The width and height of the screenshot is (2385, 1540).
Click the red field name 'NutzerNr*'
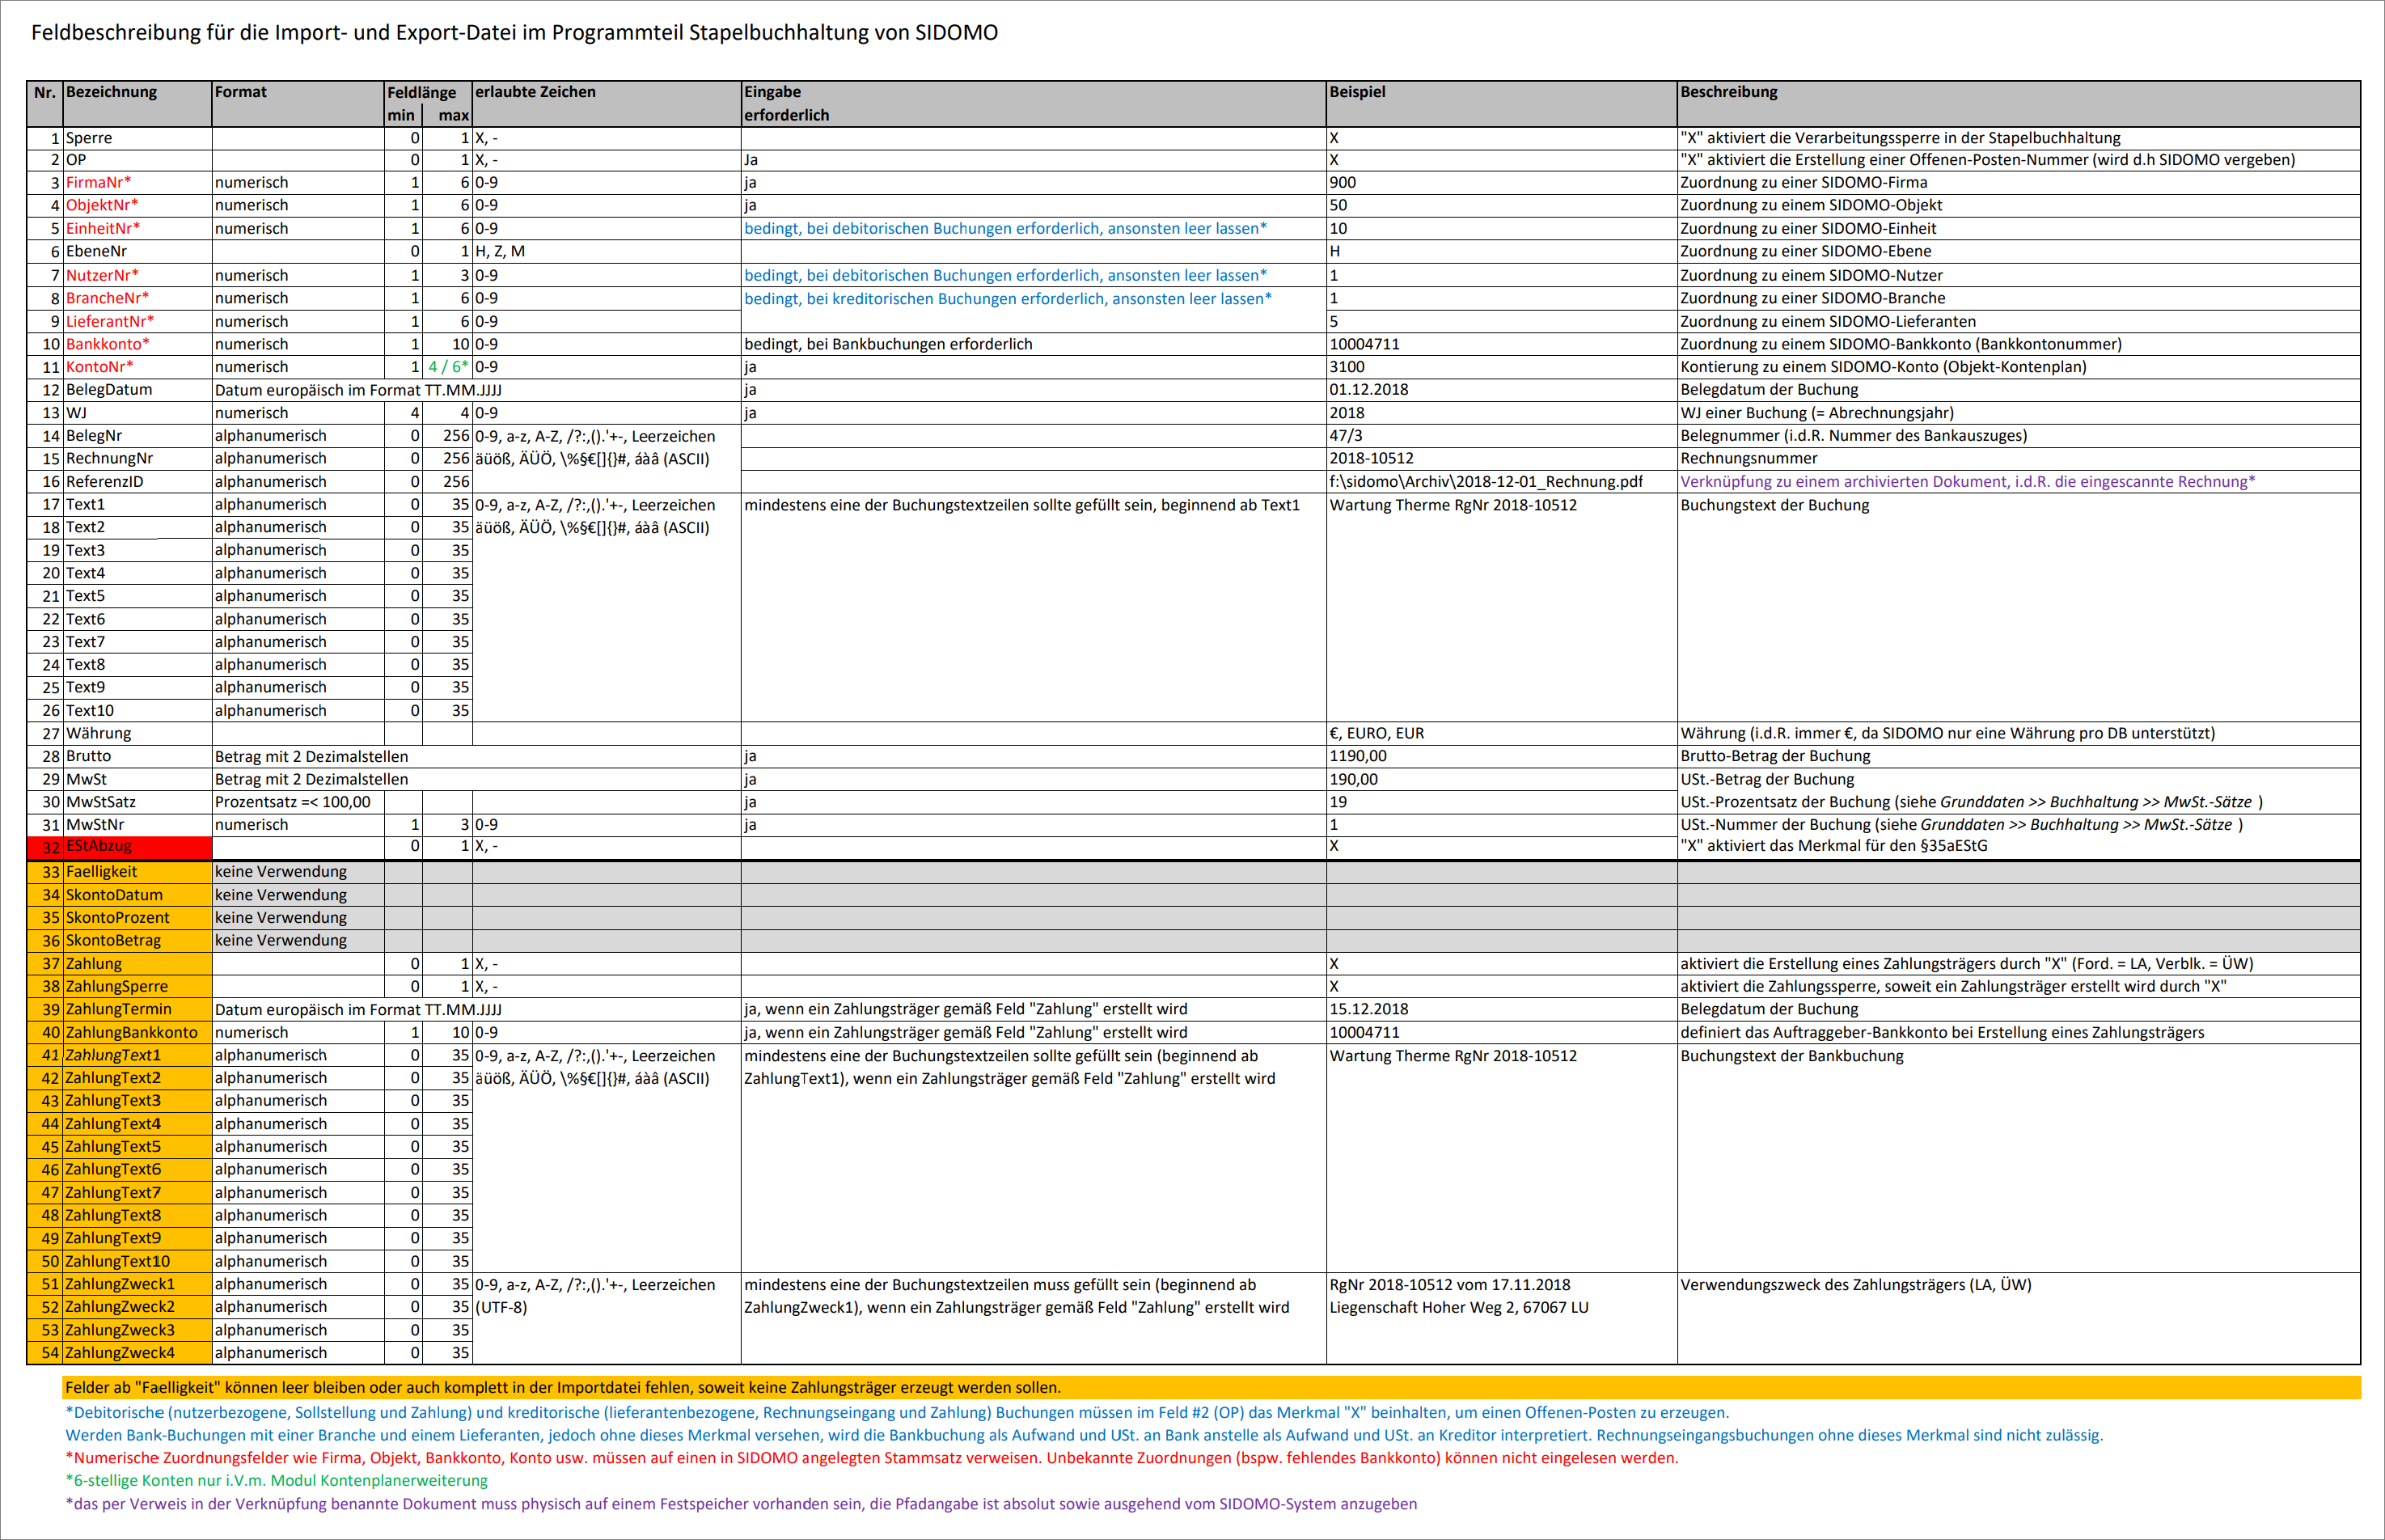[102, 275]
